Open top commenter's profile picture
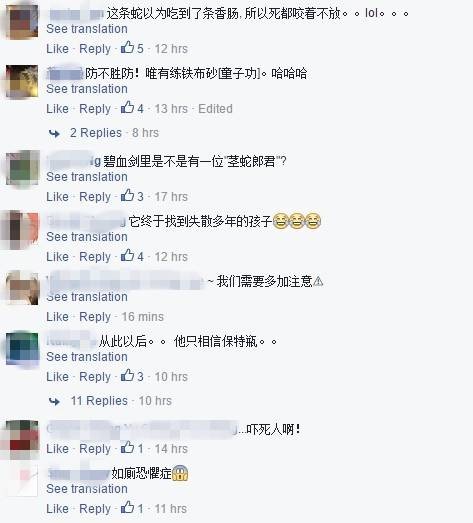The image size is (473, 523). pos(22,21)
